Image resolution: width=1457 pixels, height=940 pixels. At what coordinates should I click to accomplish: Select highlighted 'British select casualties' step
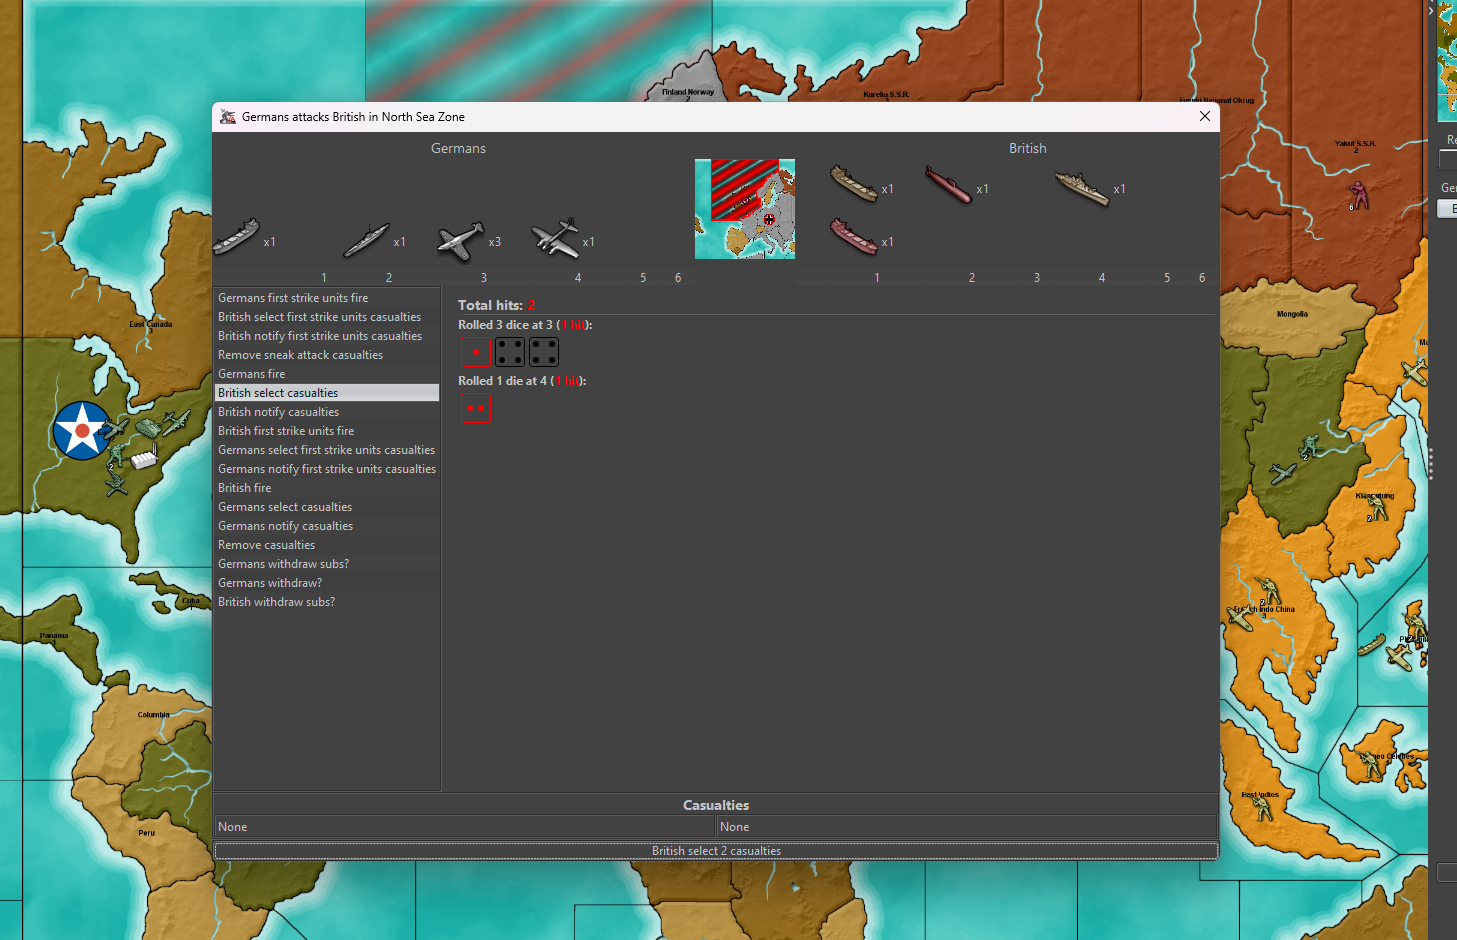[x=327, y=393]
